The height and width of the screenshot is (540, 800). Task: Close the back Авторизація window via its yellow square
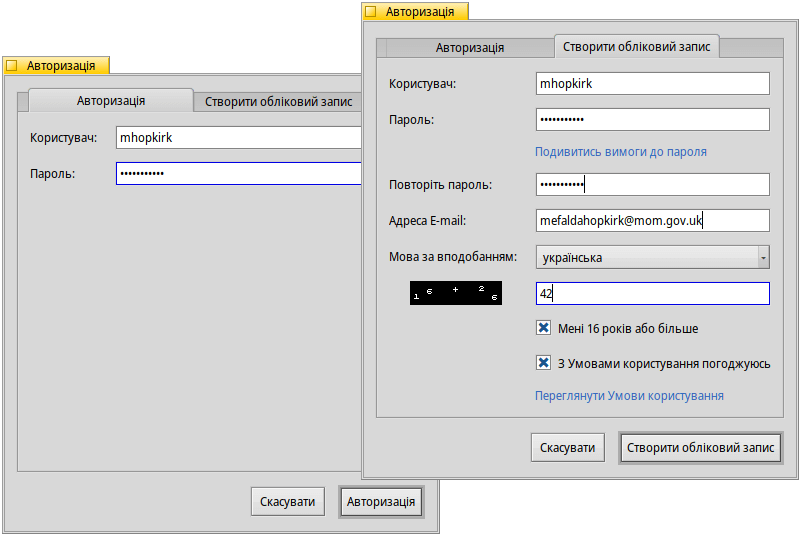tap(12, 65)
